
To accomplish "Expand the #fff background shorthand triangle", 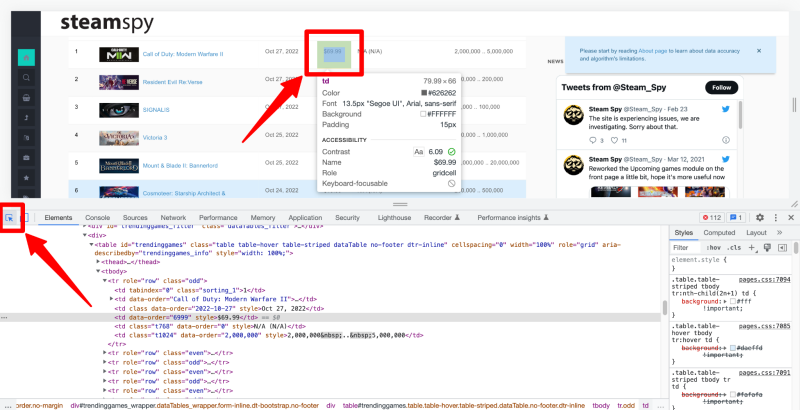I will (726, 301).
